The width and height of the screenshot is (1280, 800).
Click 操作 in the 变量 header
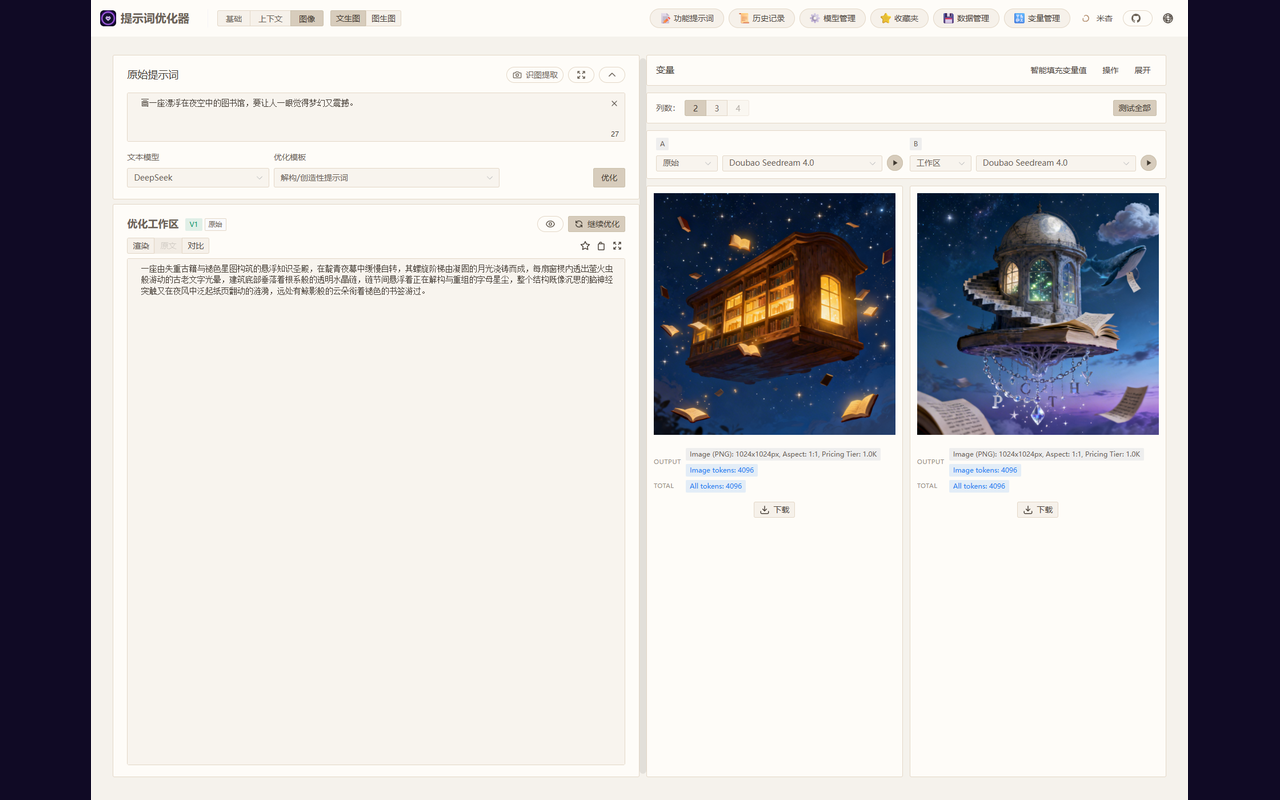point(1110,71)
